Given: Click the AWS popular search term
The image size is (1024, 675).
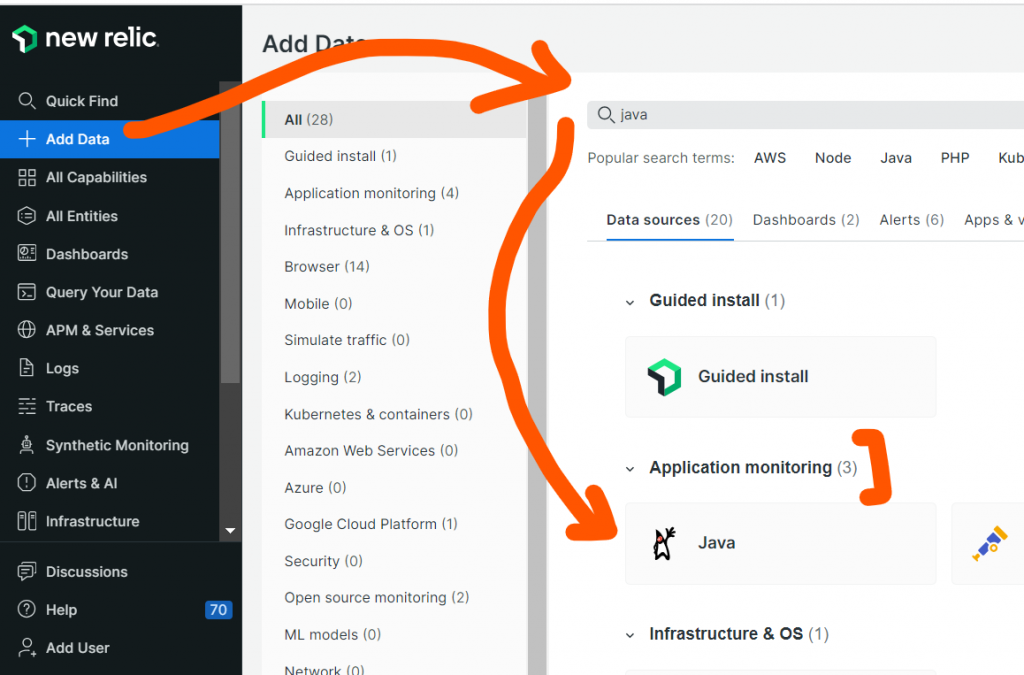Looking at the screenshot, I should pyautogui.click(x=769, y=158).
